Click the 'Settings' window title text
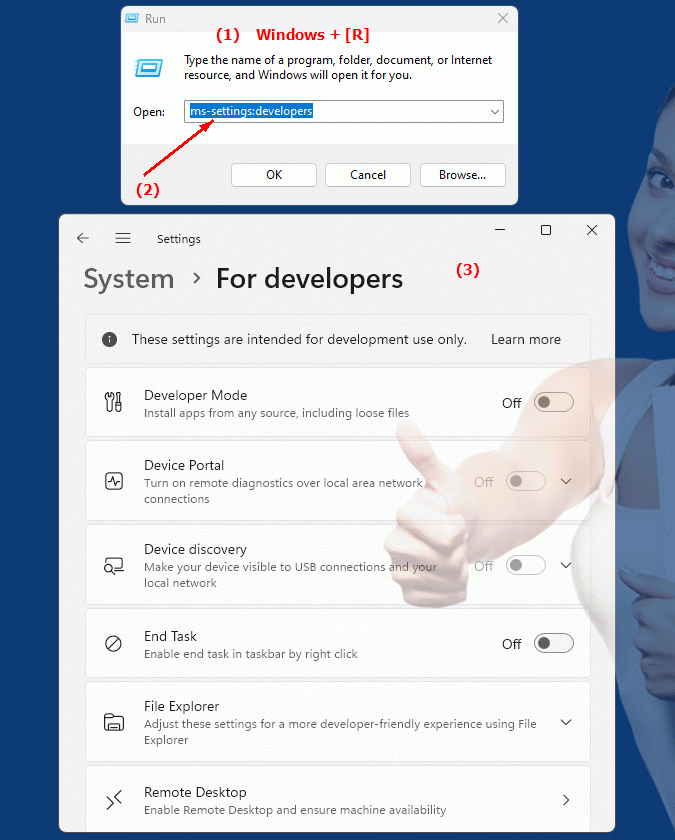Image resolution: width=675 pixels, height=840 pixels. (x=178, y=239)
